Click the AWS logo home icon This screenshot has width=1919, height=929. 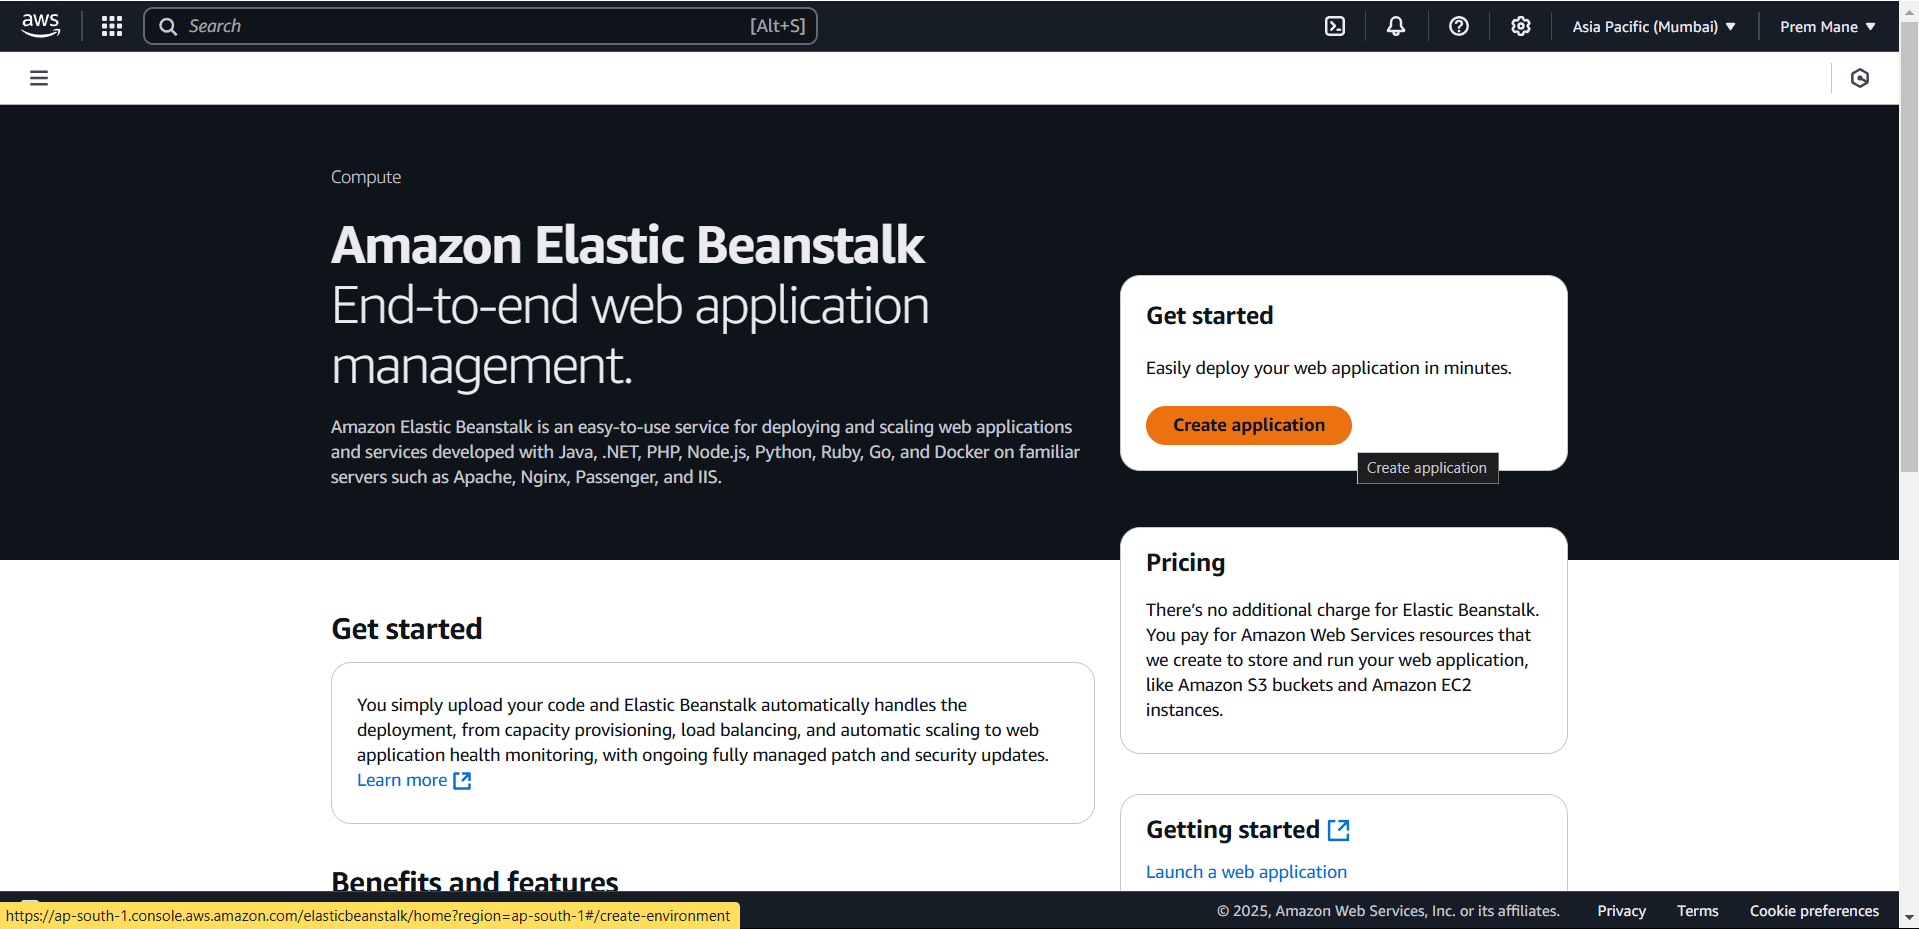point(40,26)
